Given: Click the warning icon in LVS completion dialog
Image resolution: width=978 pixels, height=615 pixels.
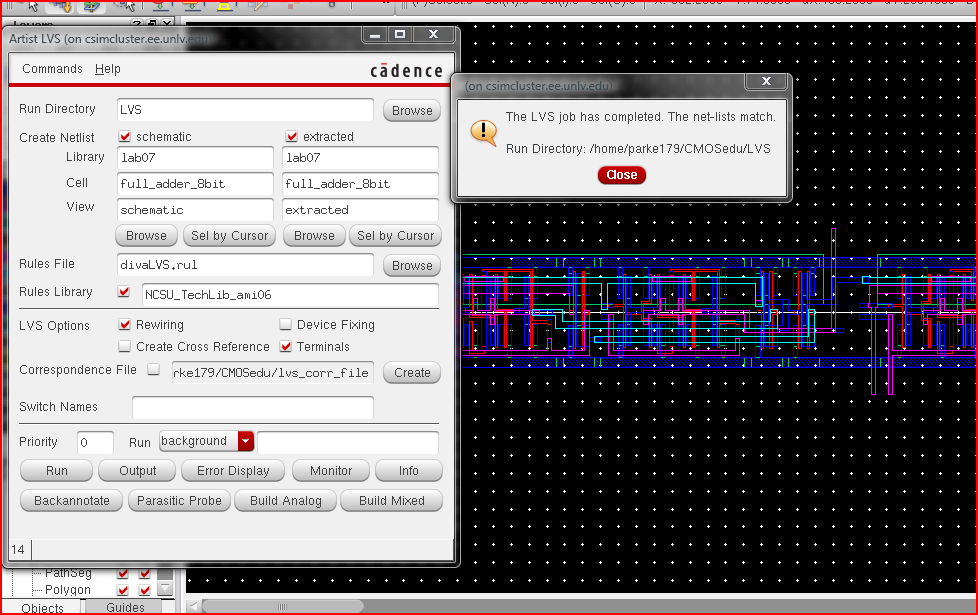Looking at the screenshot, I should pyautogui.click(x=484, y=132).
